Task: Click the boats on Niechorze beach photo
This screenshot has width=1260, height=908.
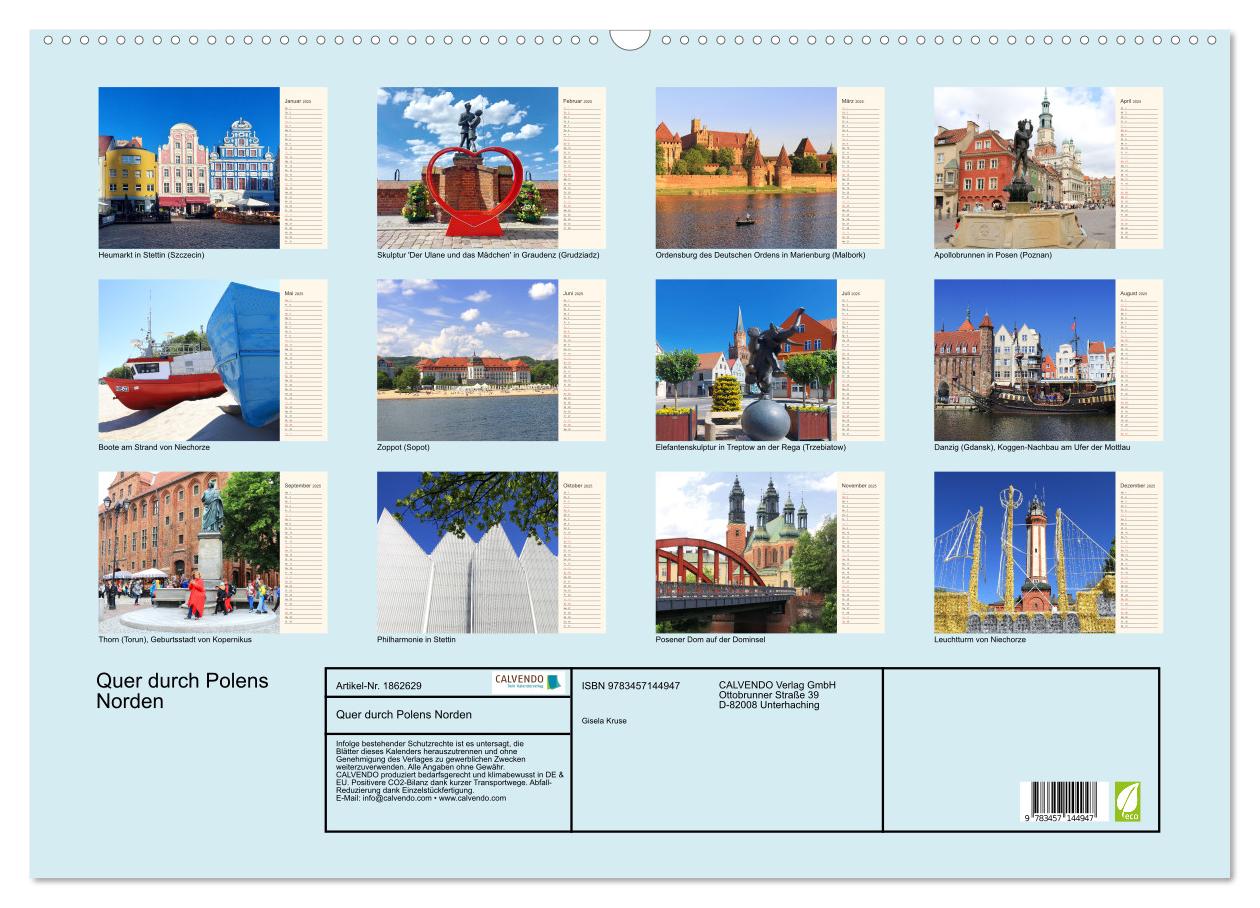Action: click(x=189, y=360)
